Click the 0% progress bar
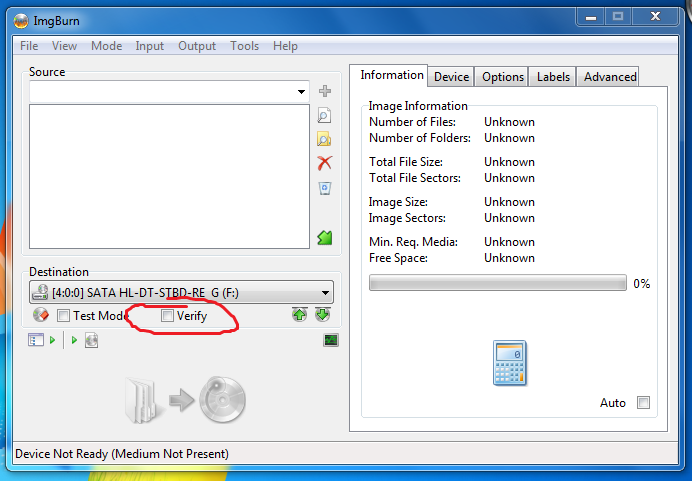Viewport: 692px width, 481px height. pos(498,283)
